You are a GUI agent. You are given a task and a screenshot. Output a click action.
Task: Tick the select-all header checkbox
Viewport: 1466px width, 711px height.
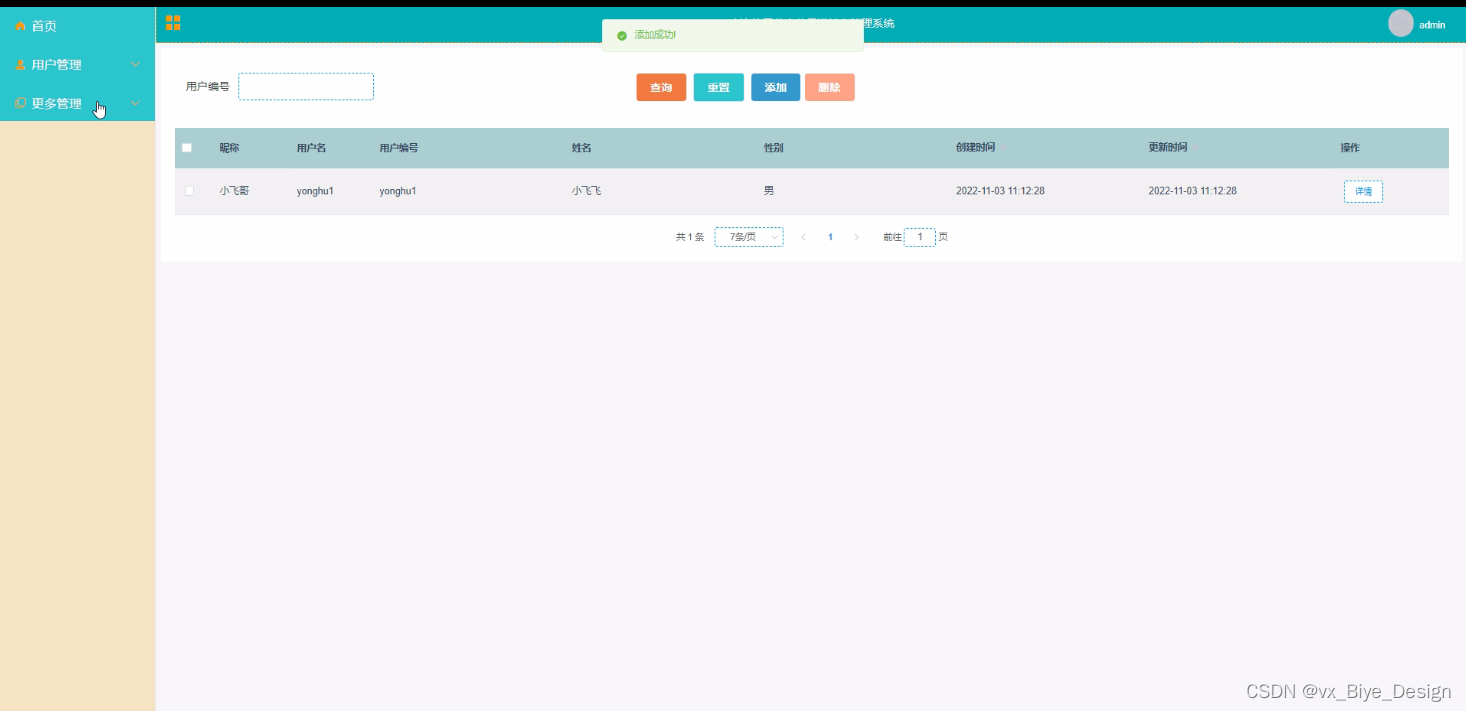click(186, 148)
